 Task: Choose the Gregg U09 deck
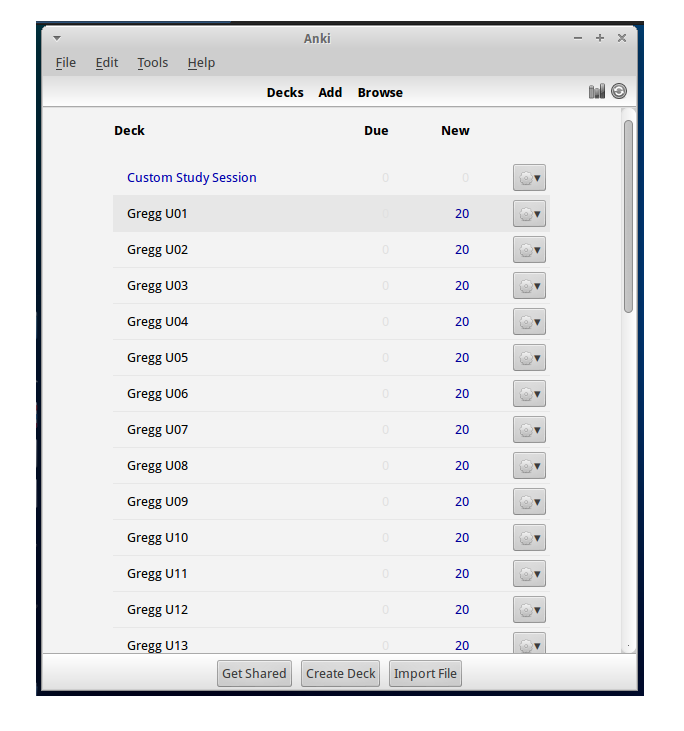157,502
